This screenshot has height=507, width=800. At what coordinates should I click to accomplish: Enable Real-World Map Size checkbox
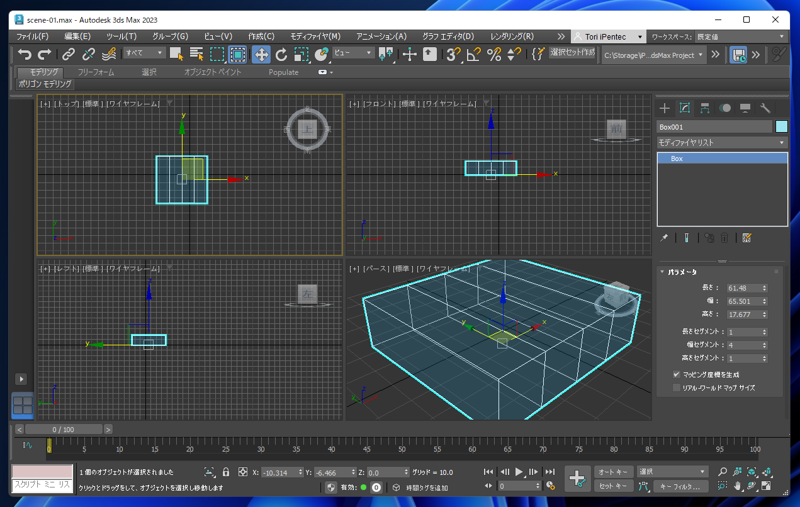[x=677, y=388]
